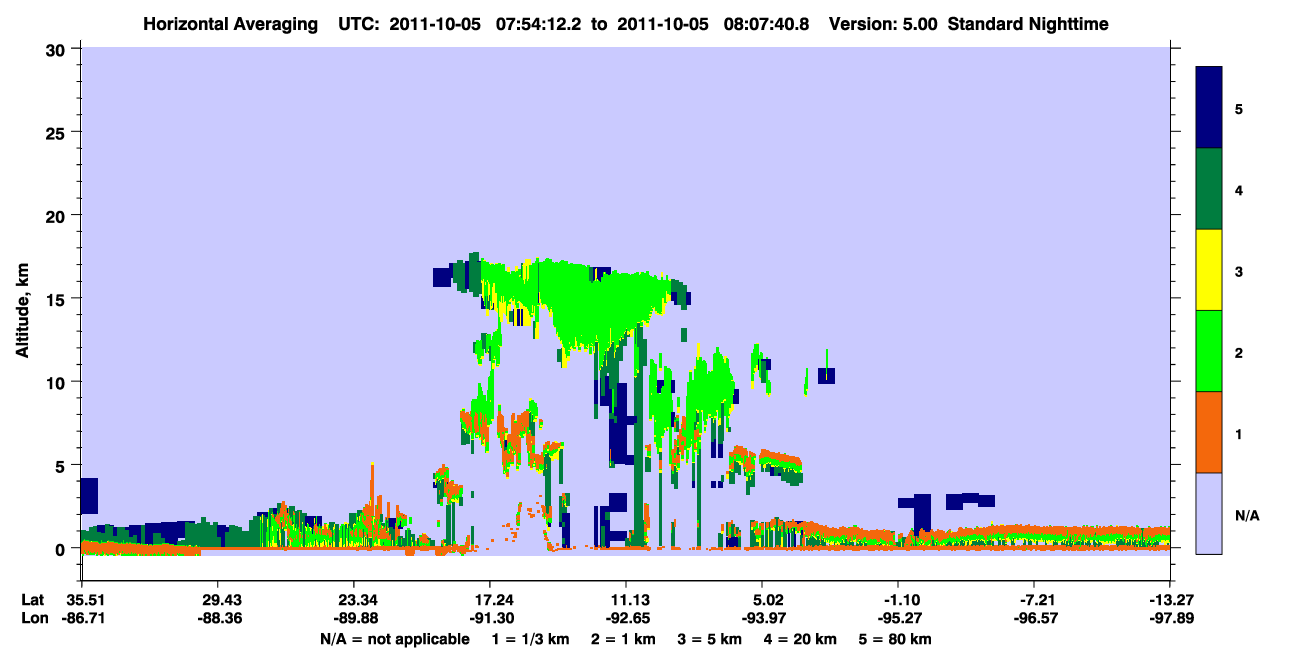Click the latitude value 23.34
The height and width of the screenshot is (667, 1300).
(353, 600)
